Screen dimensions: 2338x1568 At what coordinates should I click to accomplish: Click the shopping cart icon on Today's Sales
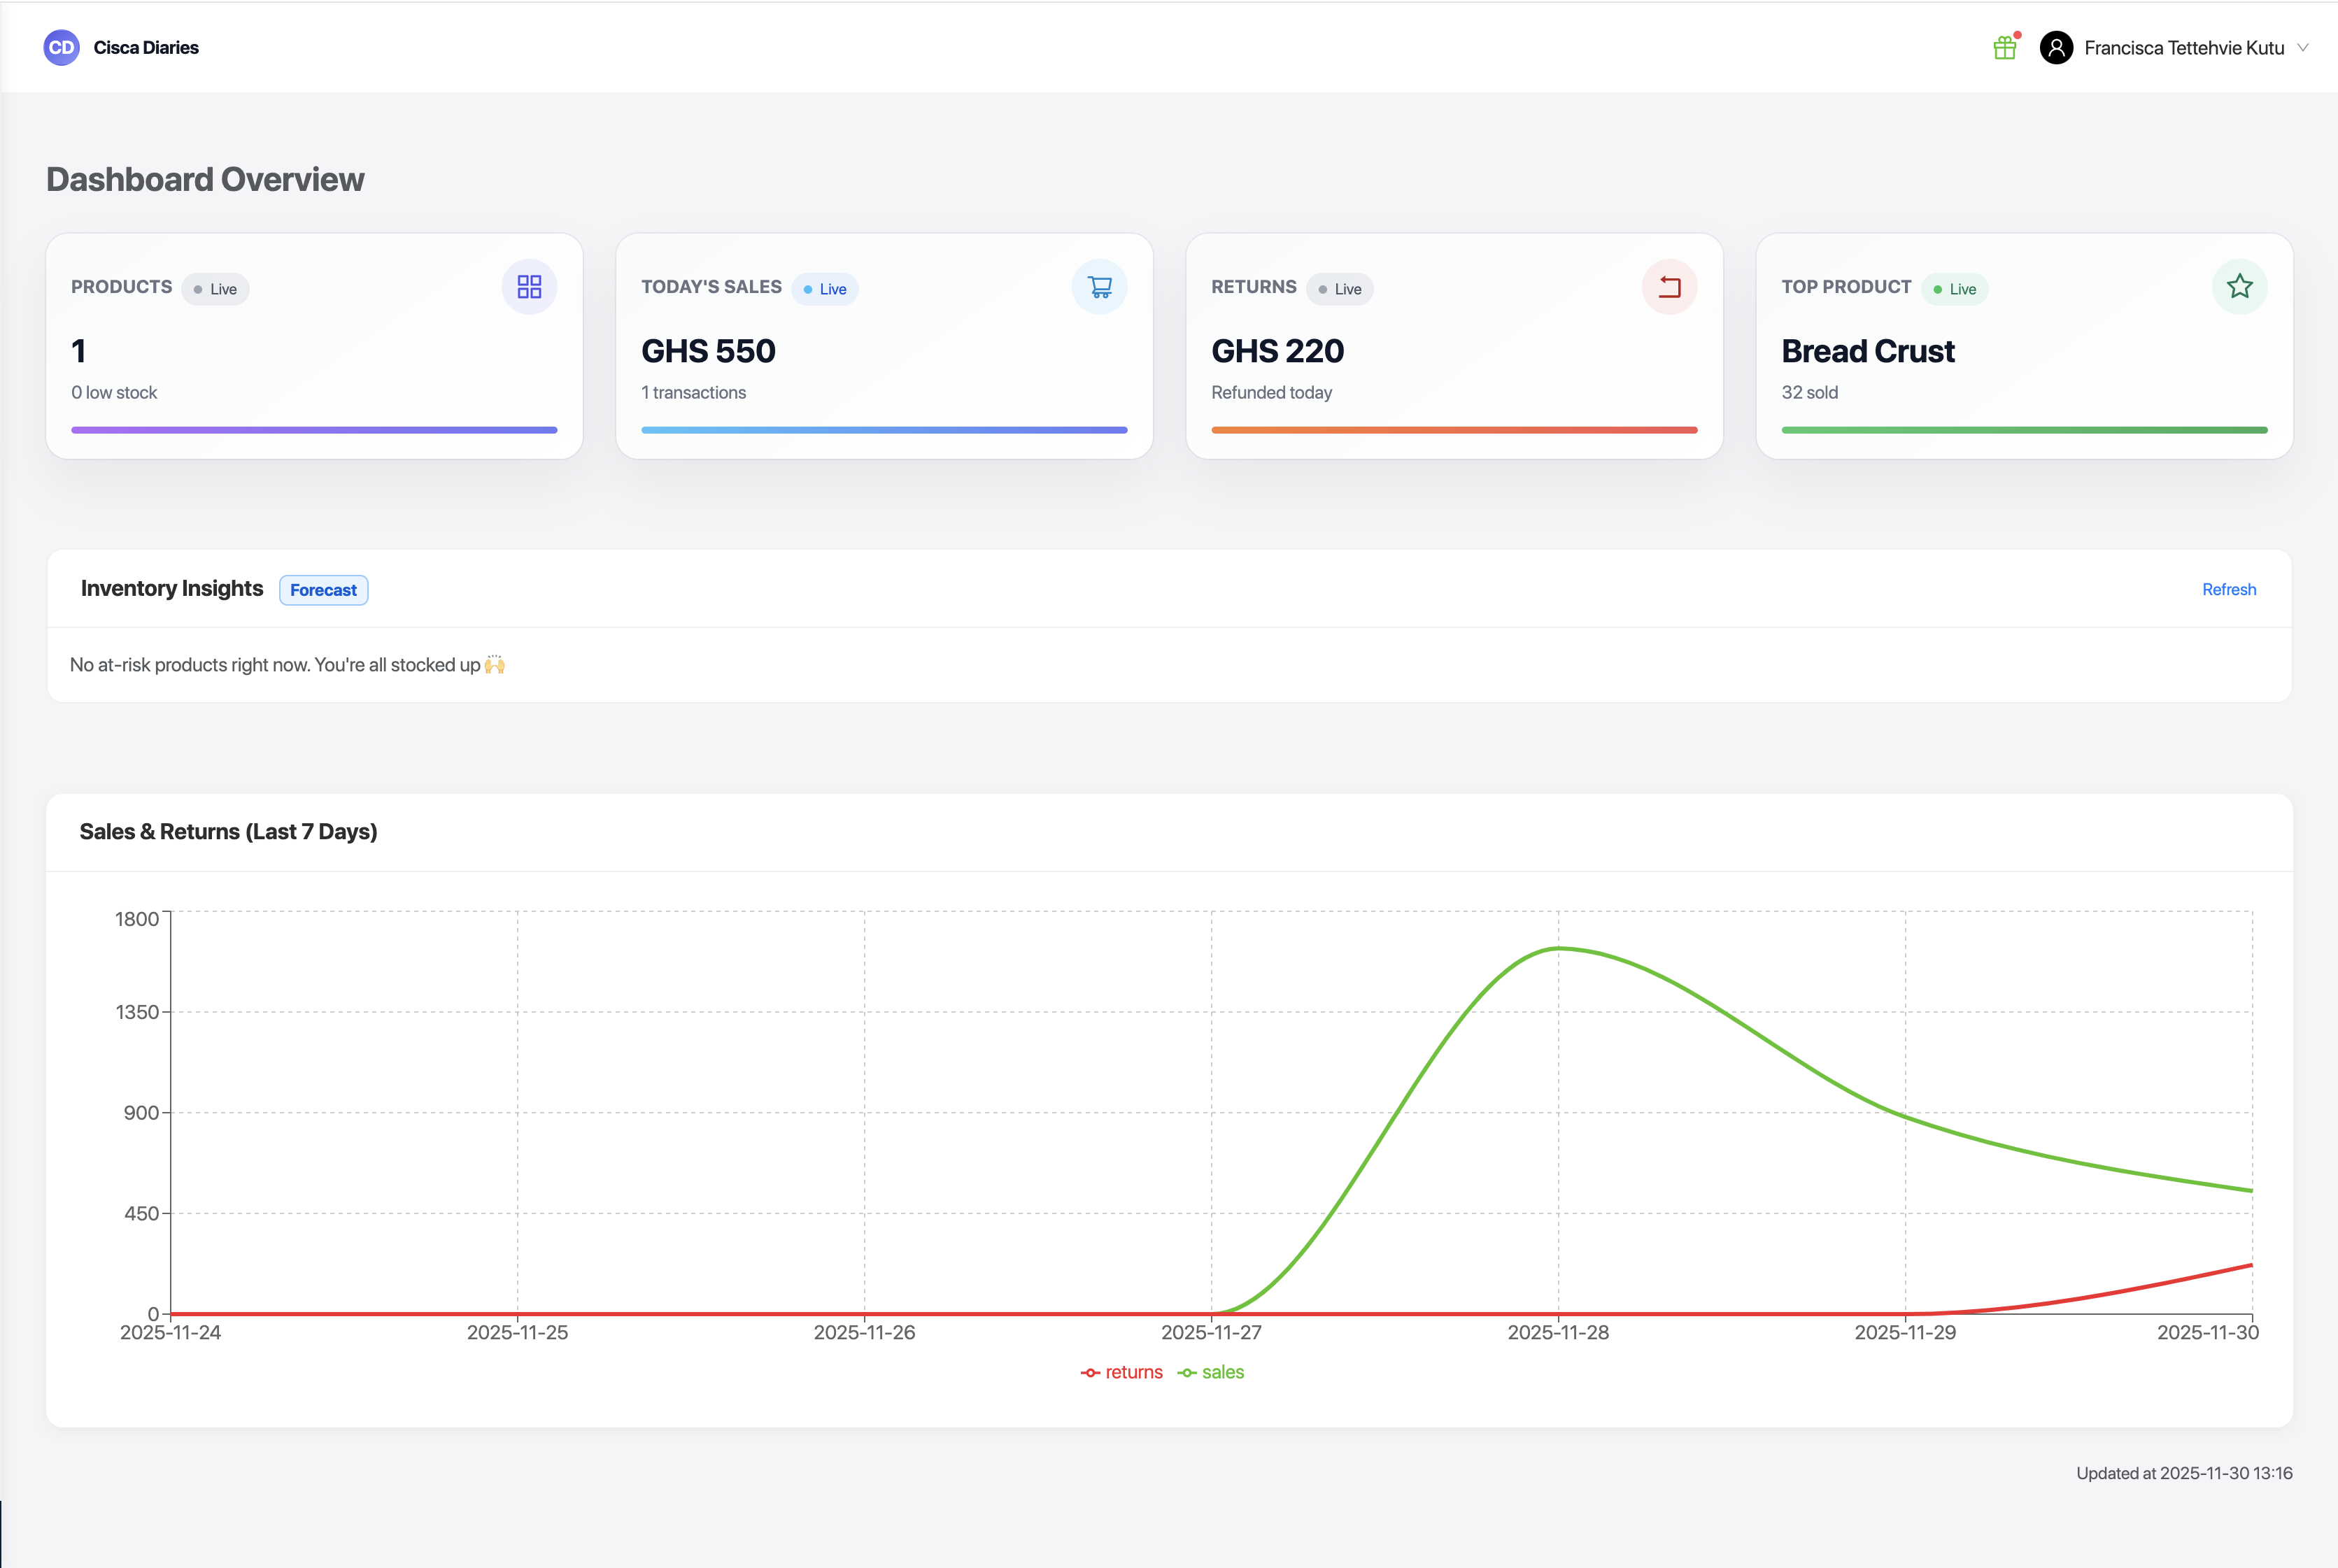pyautogui.click(x=1100, y=287)
